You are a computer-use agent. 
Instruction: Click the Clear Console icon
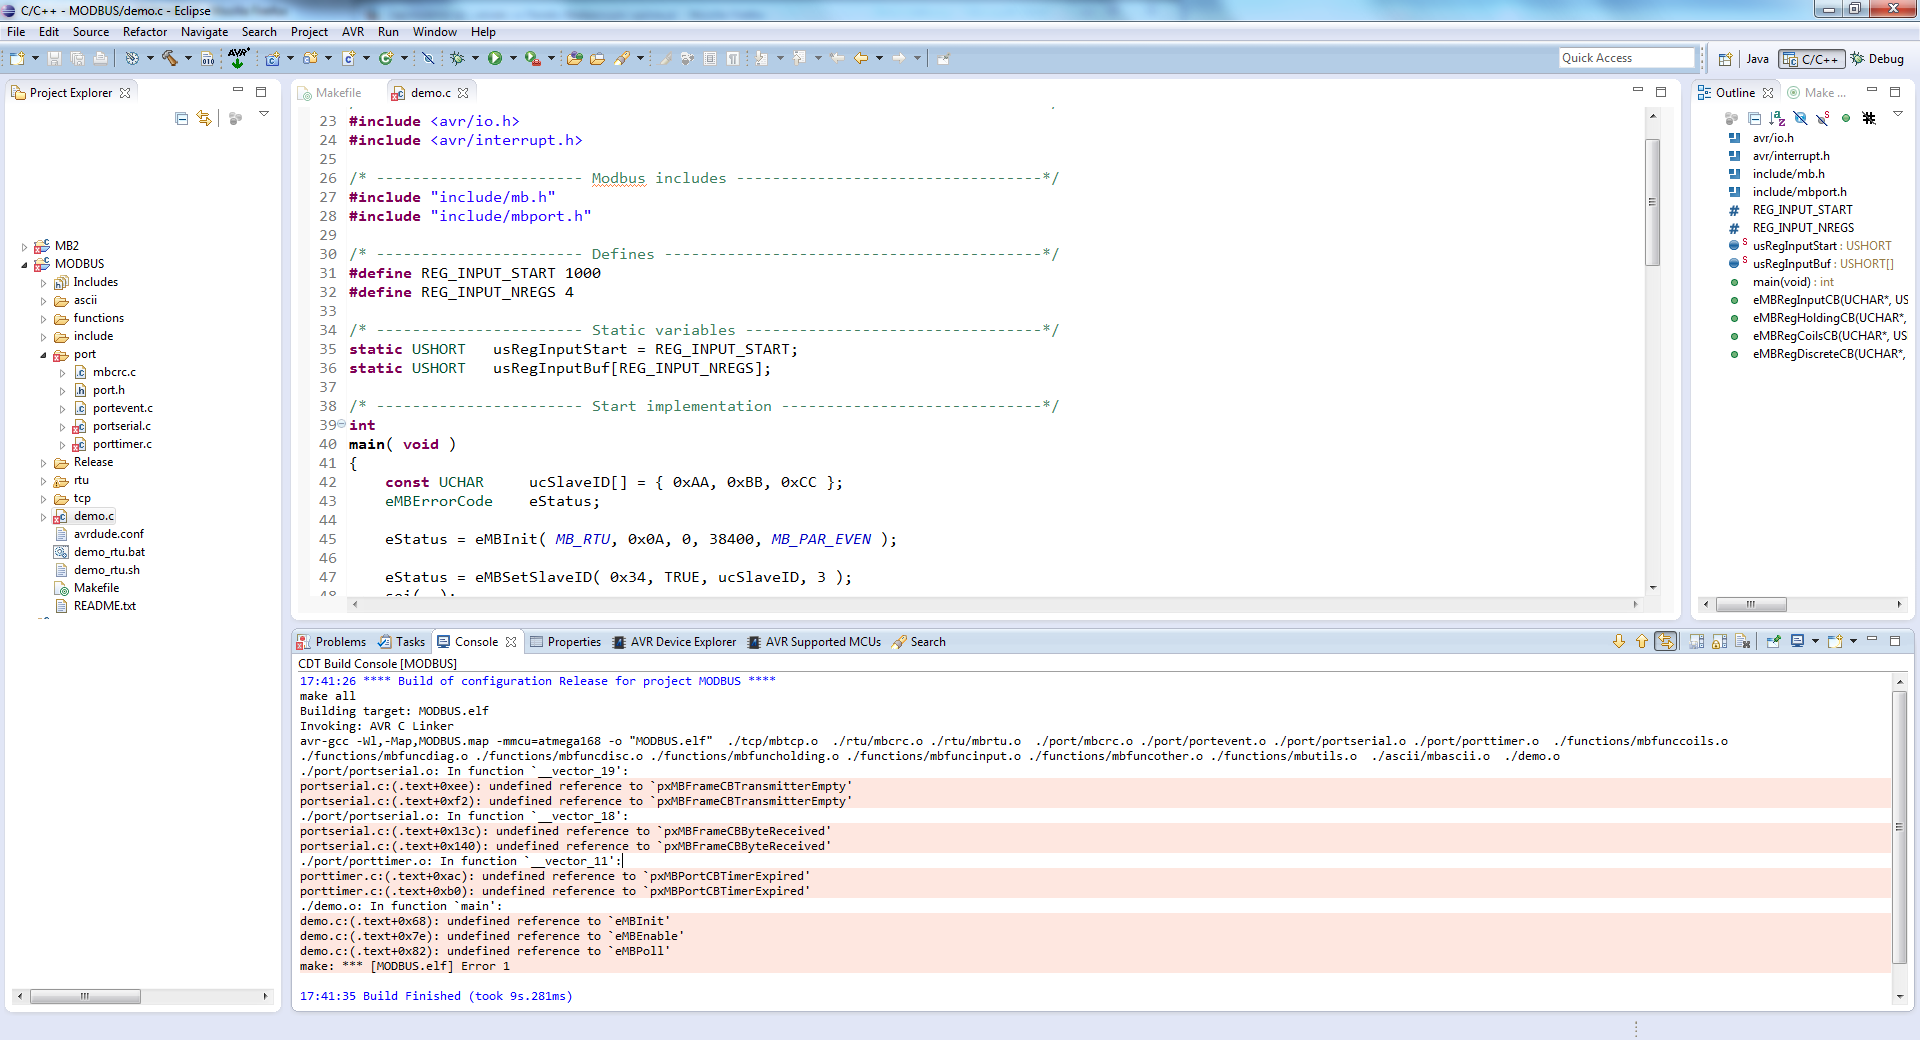tap(1742, 642)
